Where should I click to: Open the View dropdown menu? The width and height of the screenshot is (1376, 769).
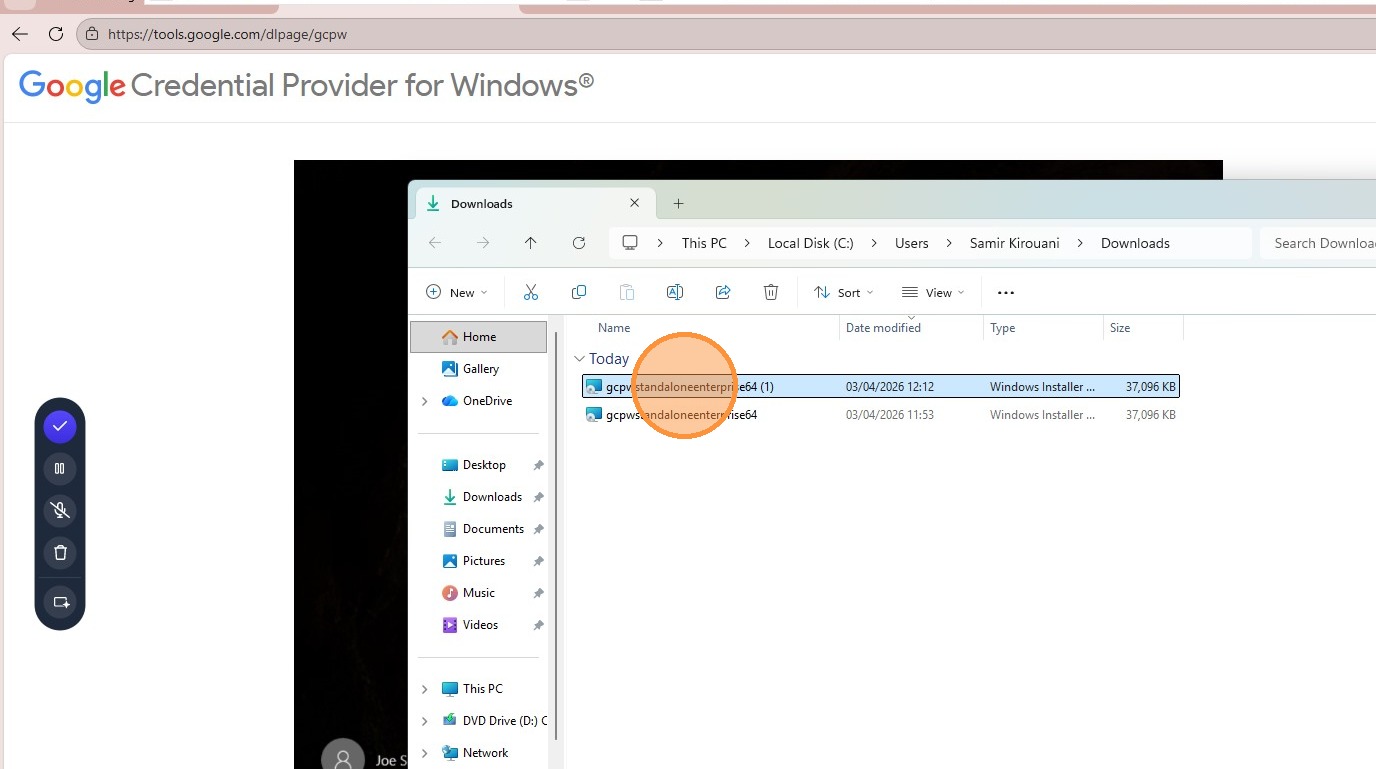point(933,292)
